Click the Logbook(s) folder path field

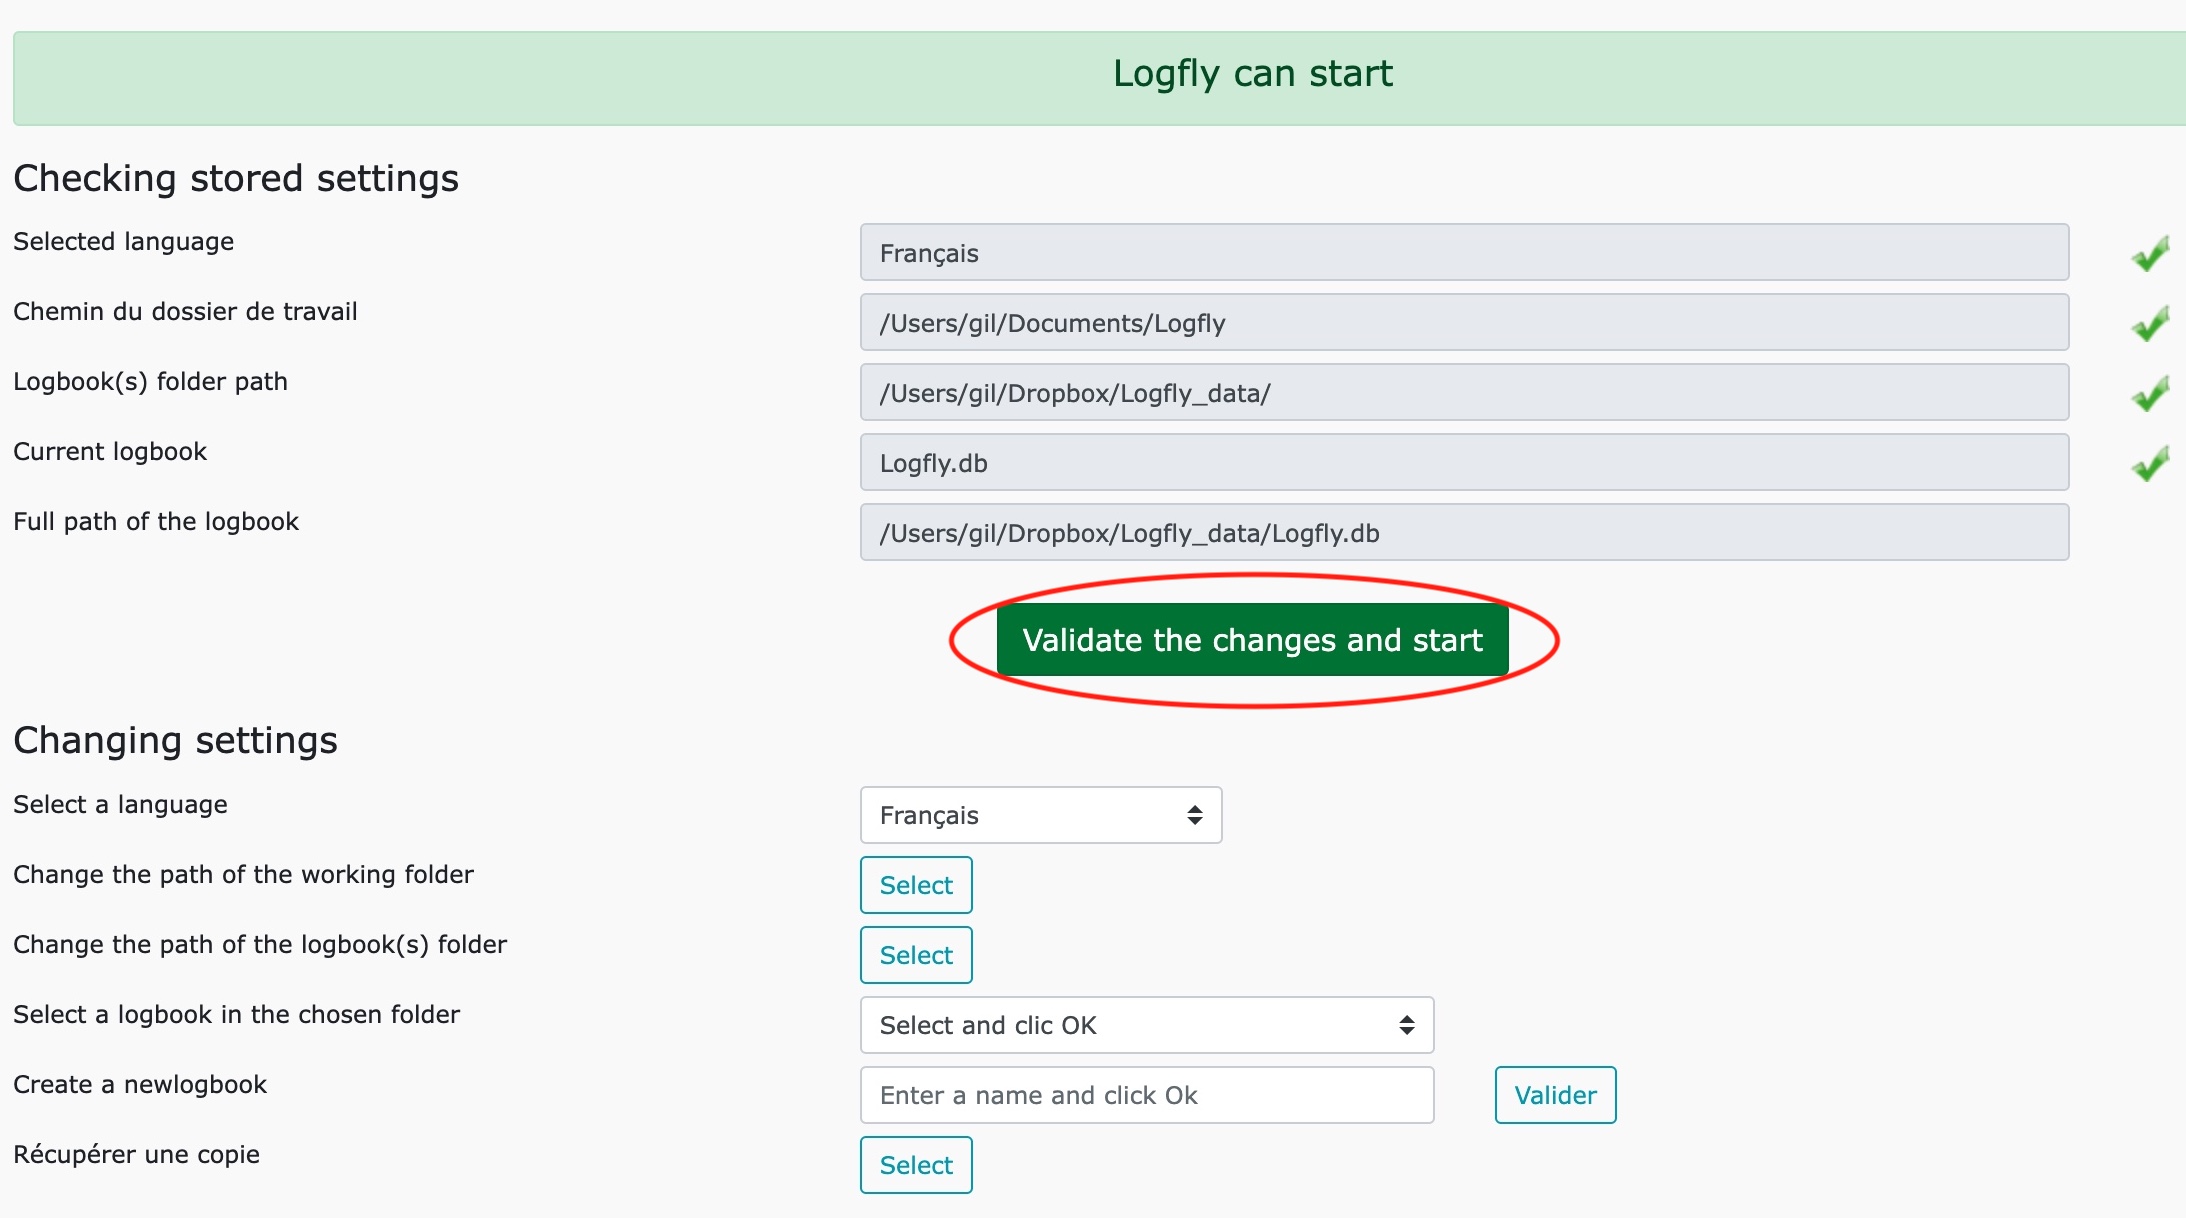coord(1464,392)
